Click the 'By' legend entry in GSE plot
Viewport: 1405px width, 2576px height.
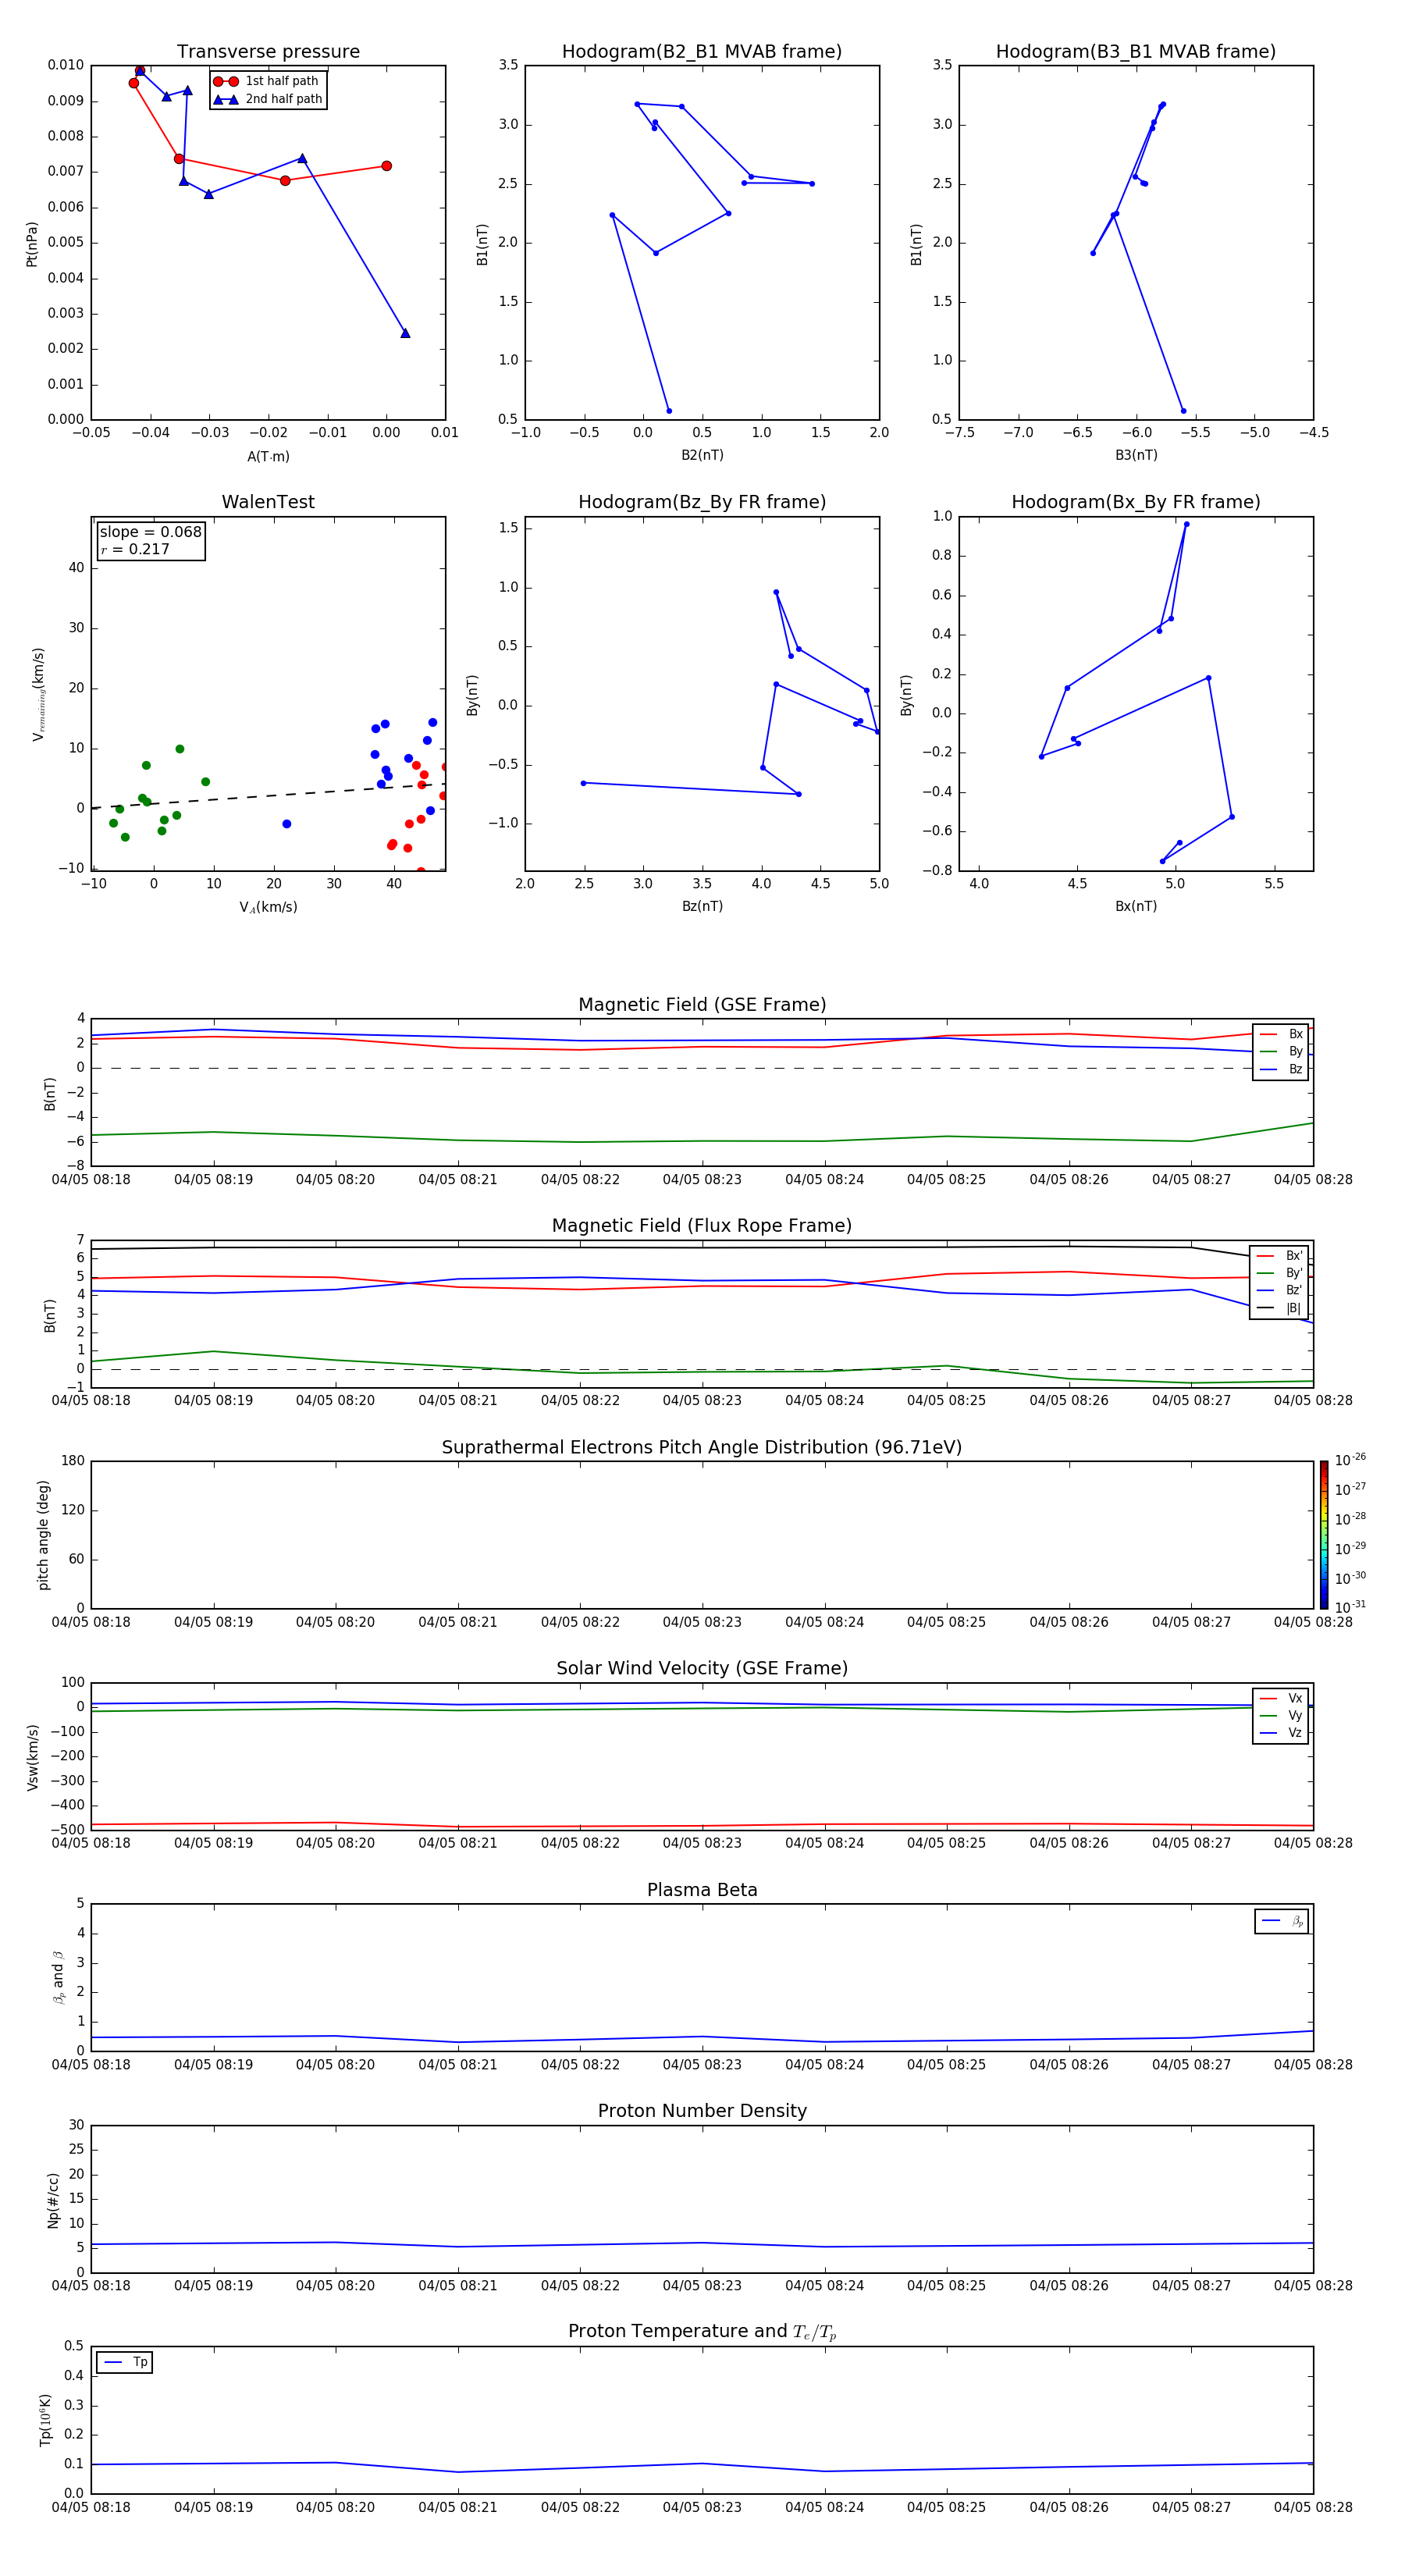tap(1281, 1052)
